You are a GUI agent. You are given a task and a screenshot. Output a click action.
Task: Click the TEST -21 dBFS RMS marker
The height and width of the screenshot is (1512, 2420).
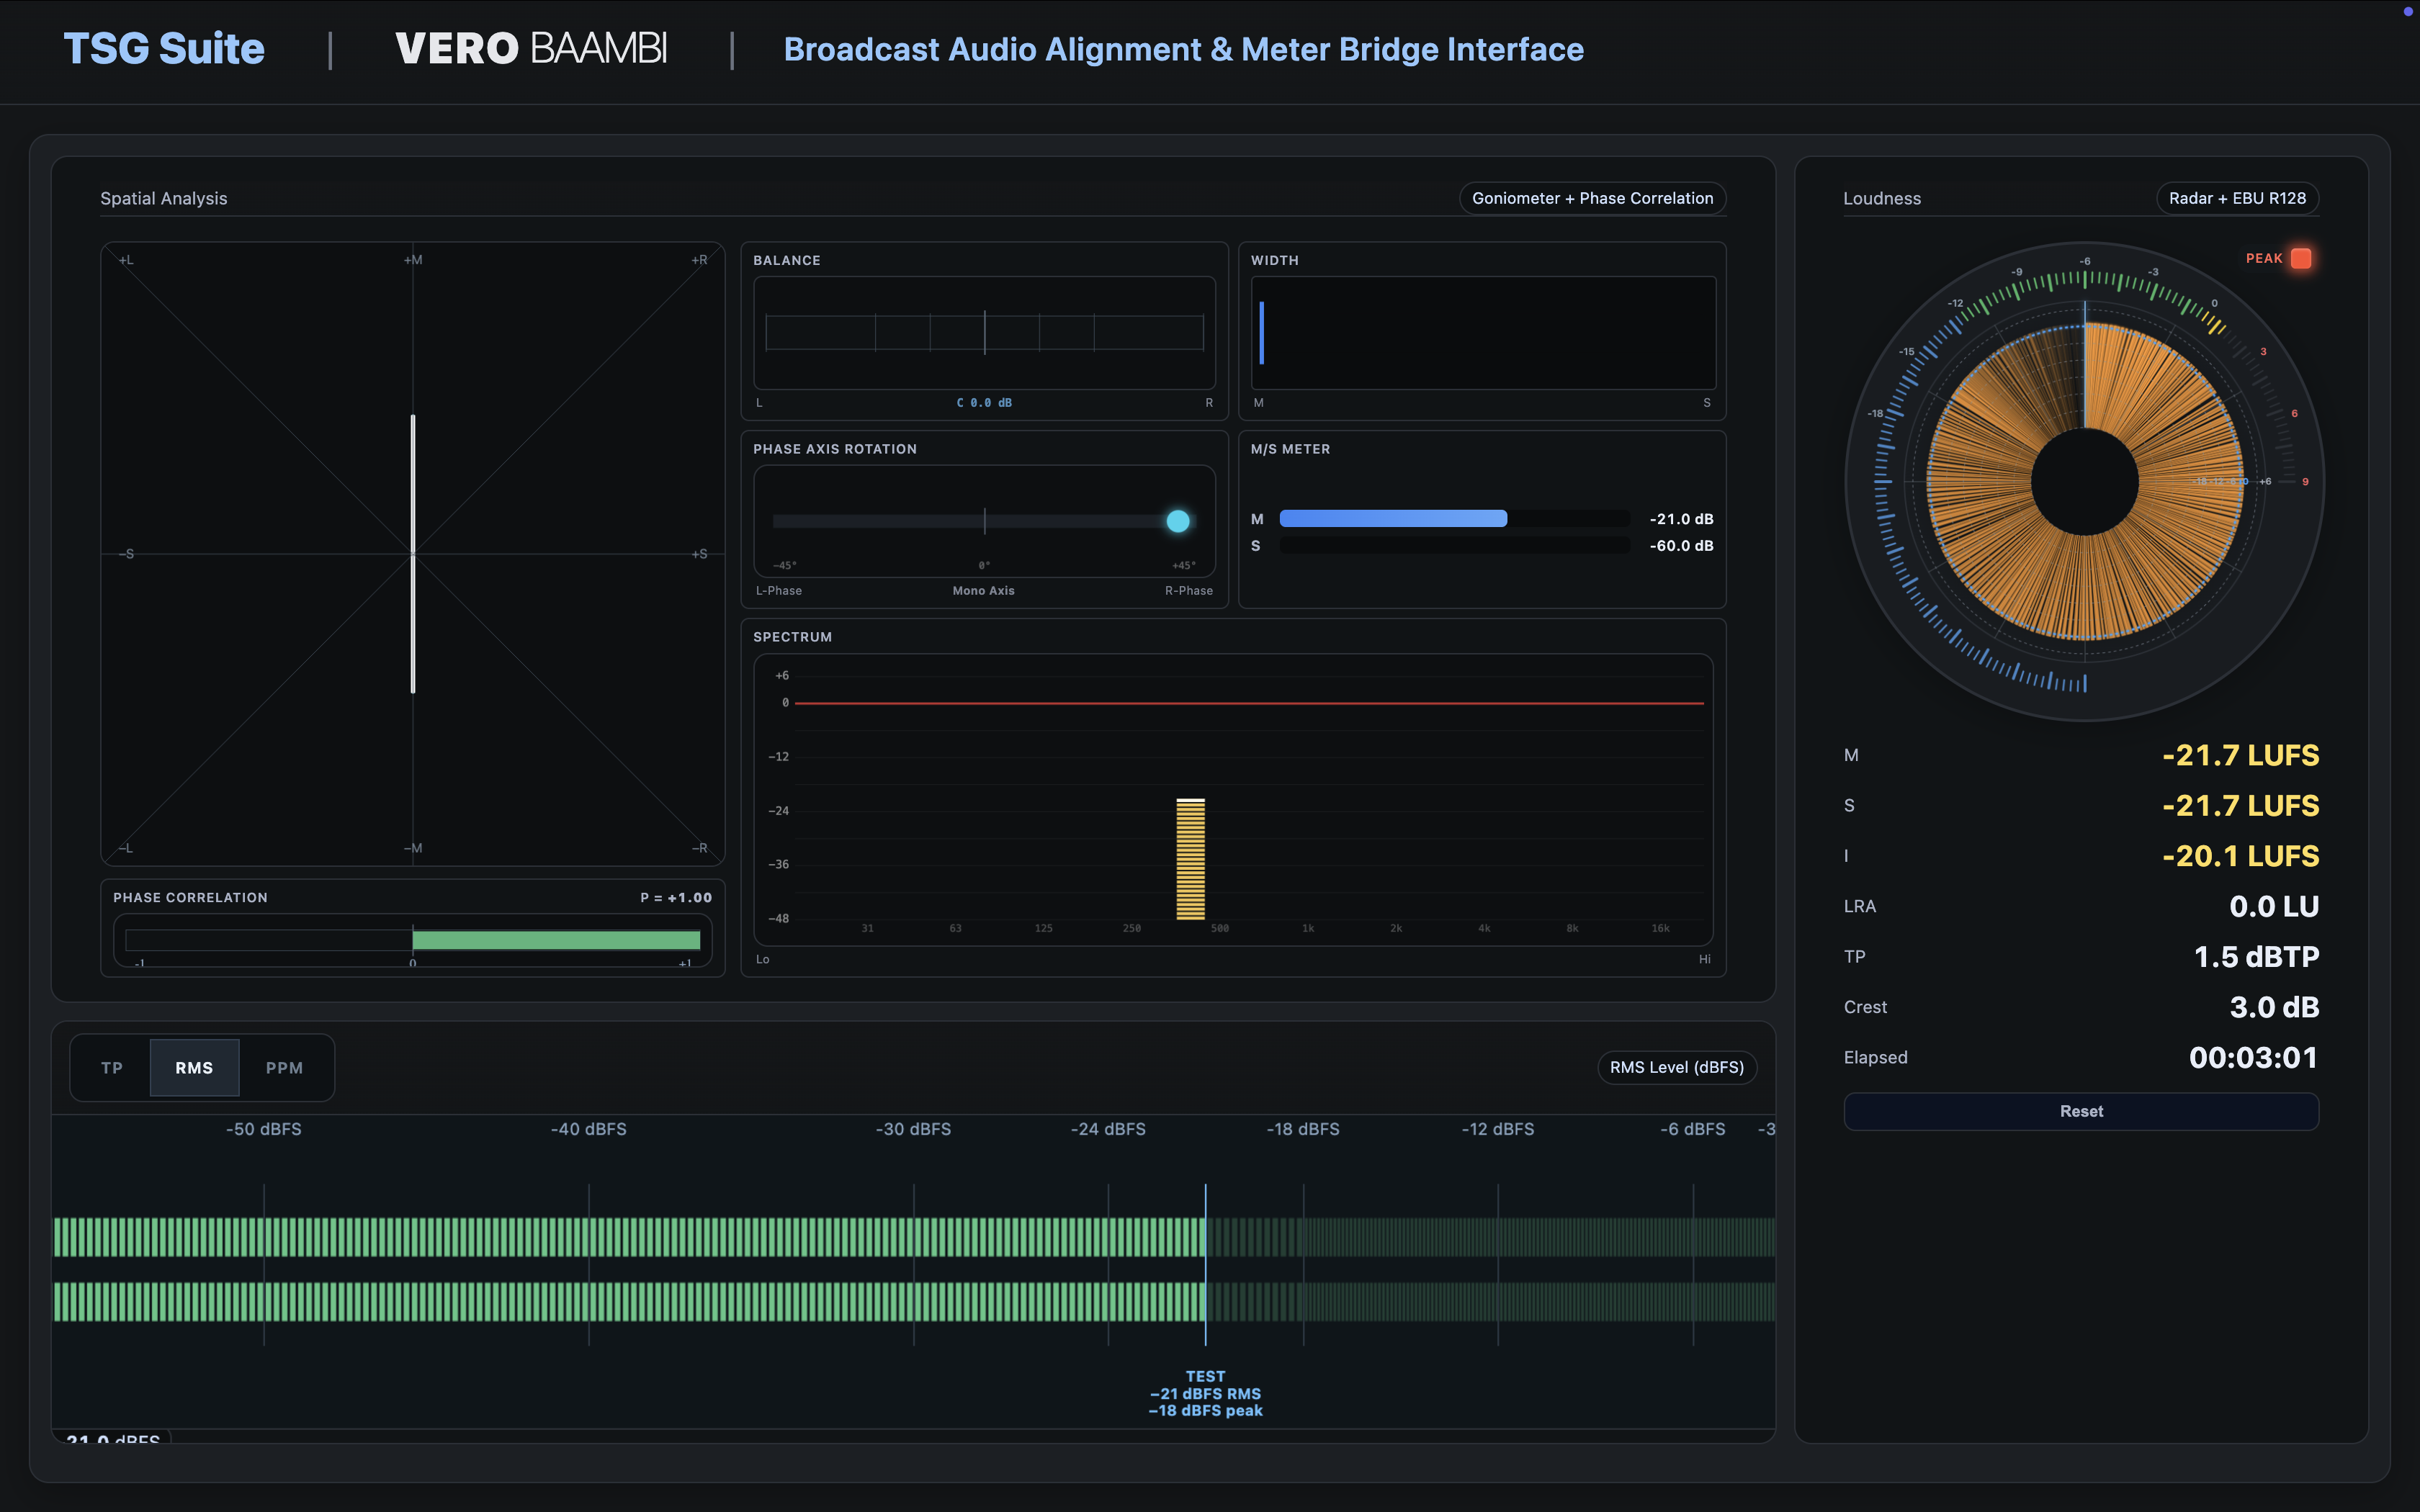pyautogui.click(x=1205, y=1393)
